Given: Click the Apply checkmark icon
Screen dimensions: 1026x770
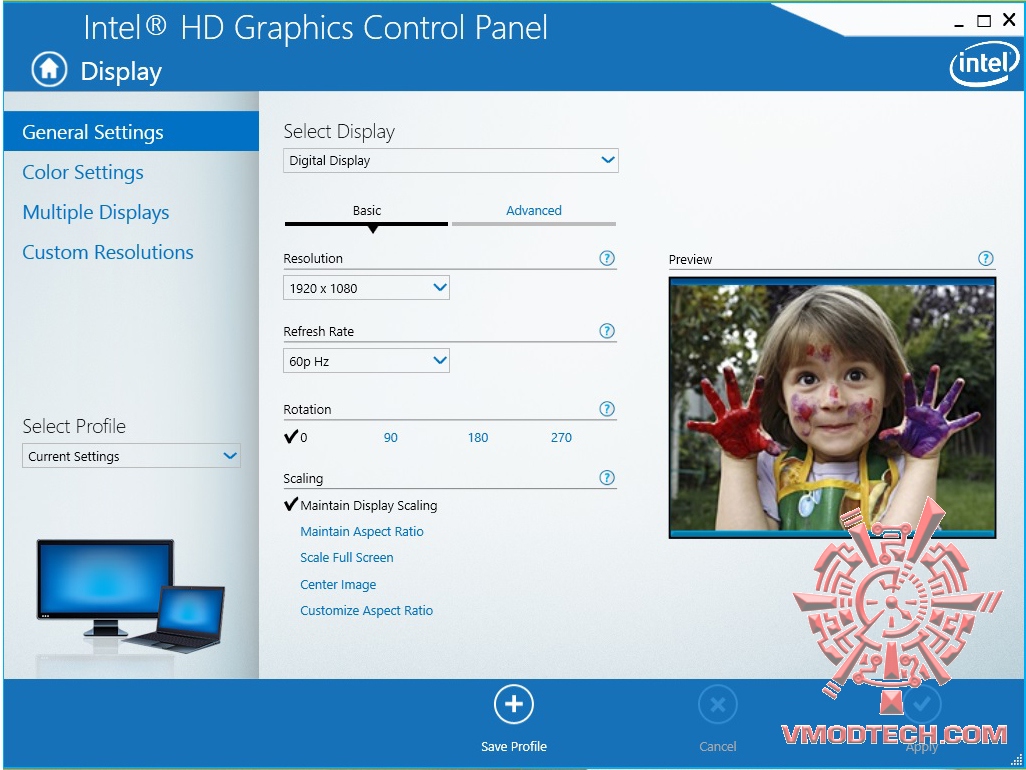Looking at the screenshot, I should [922, 705].
